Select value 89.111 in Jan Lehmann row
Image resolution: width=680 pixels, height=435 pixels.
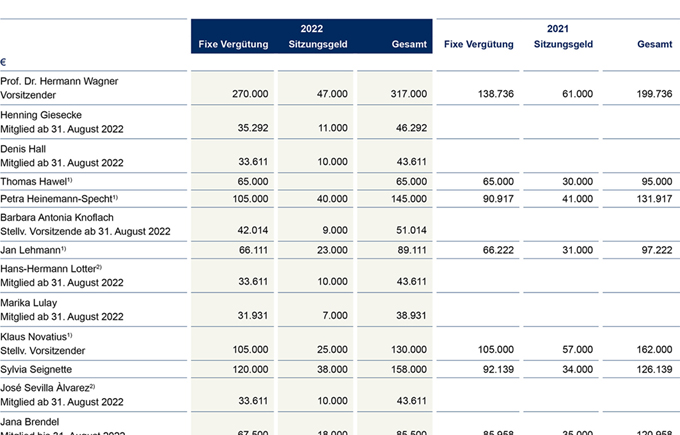coord(412,250)
